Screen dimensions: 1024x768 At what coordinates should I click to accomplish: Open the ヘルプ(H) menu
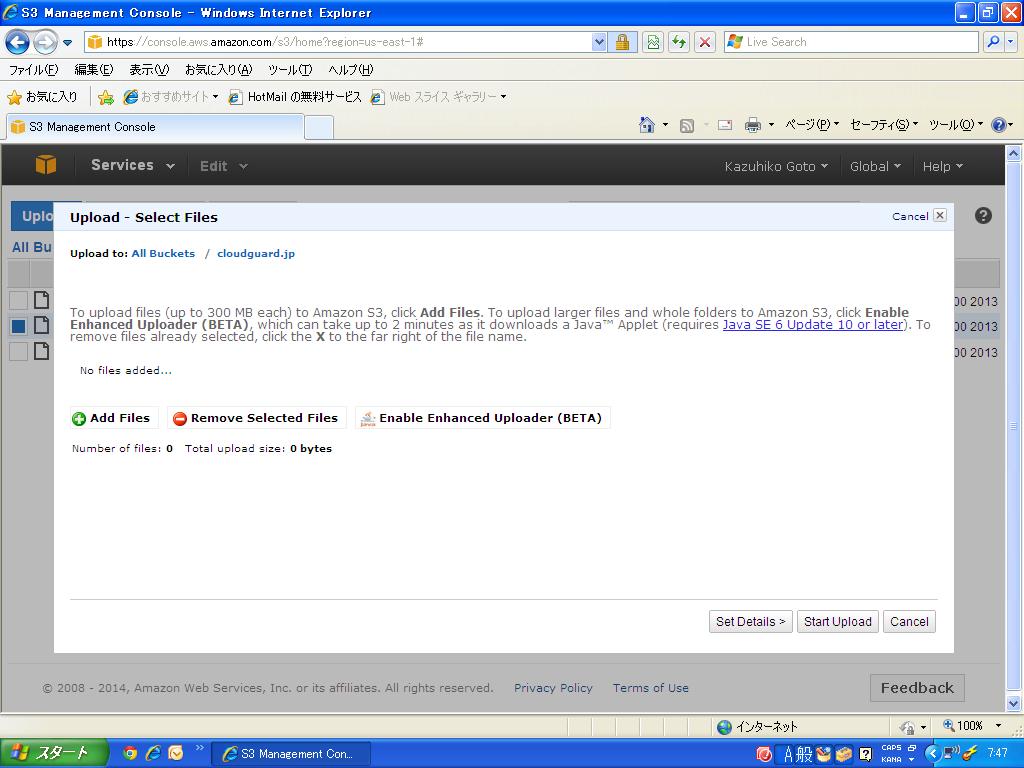tap(351, 70)
